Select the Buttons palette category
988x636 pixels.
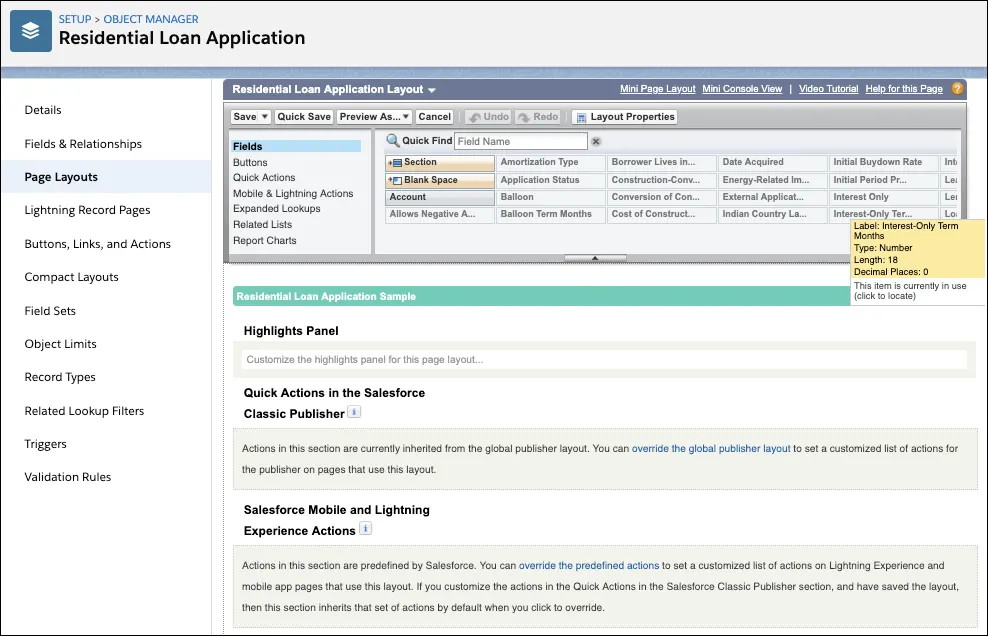(250, 163)
